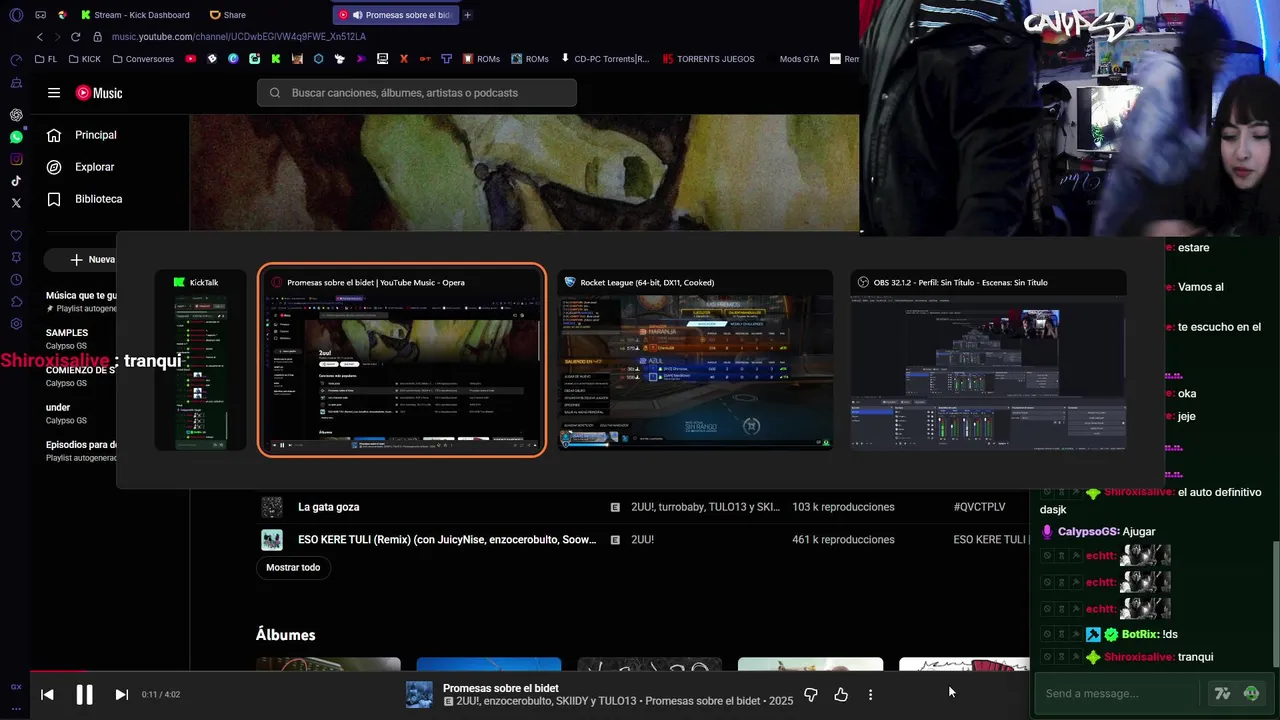Image resolution: width=1280 pixels, height=720 pixels.
Task: Open three-dot menu in player bar
Action: coord(870,694)
